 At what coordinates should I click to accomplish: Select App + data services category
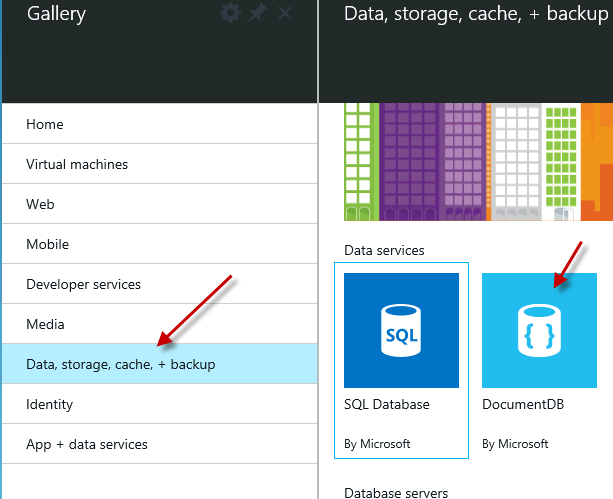(x=160, y=444)
